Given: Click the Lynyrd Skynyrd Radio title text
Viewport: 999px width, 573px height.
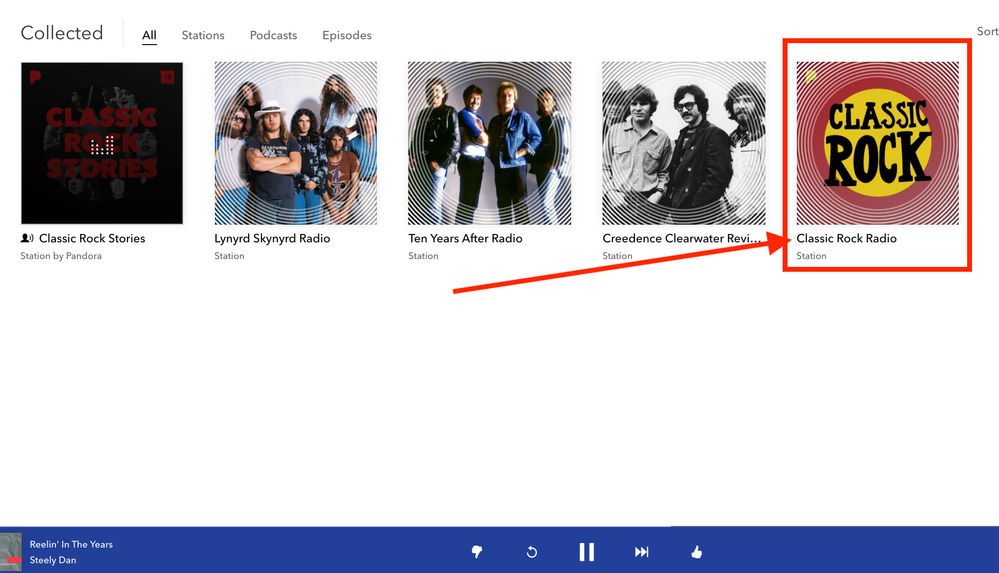Looking at the screenshot, I should tap(272, 239).
